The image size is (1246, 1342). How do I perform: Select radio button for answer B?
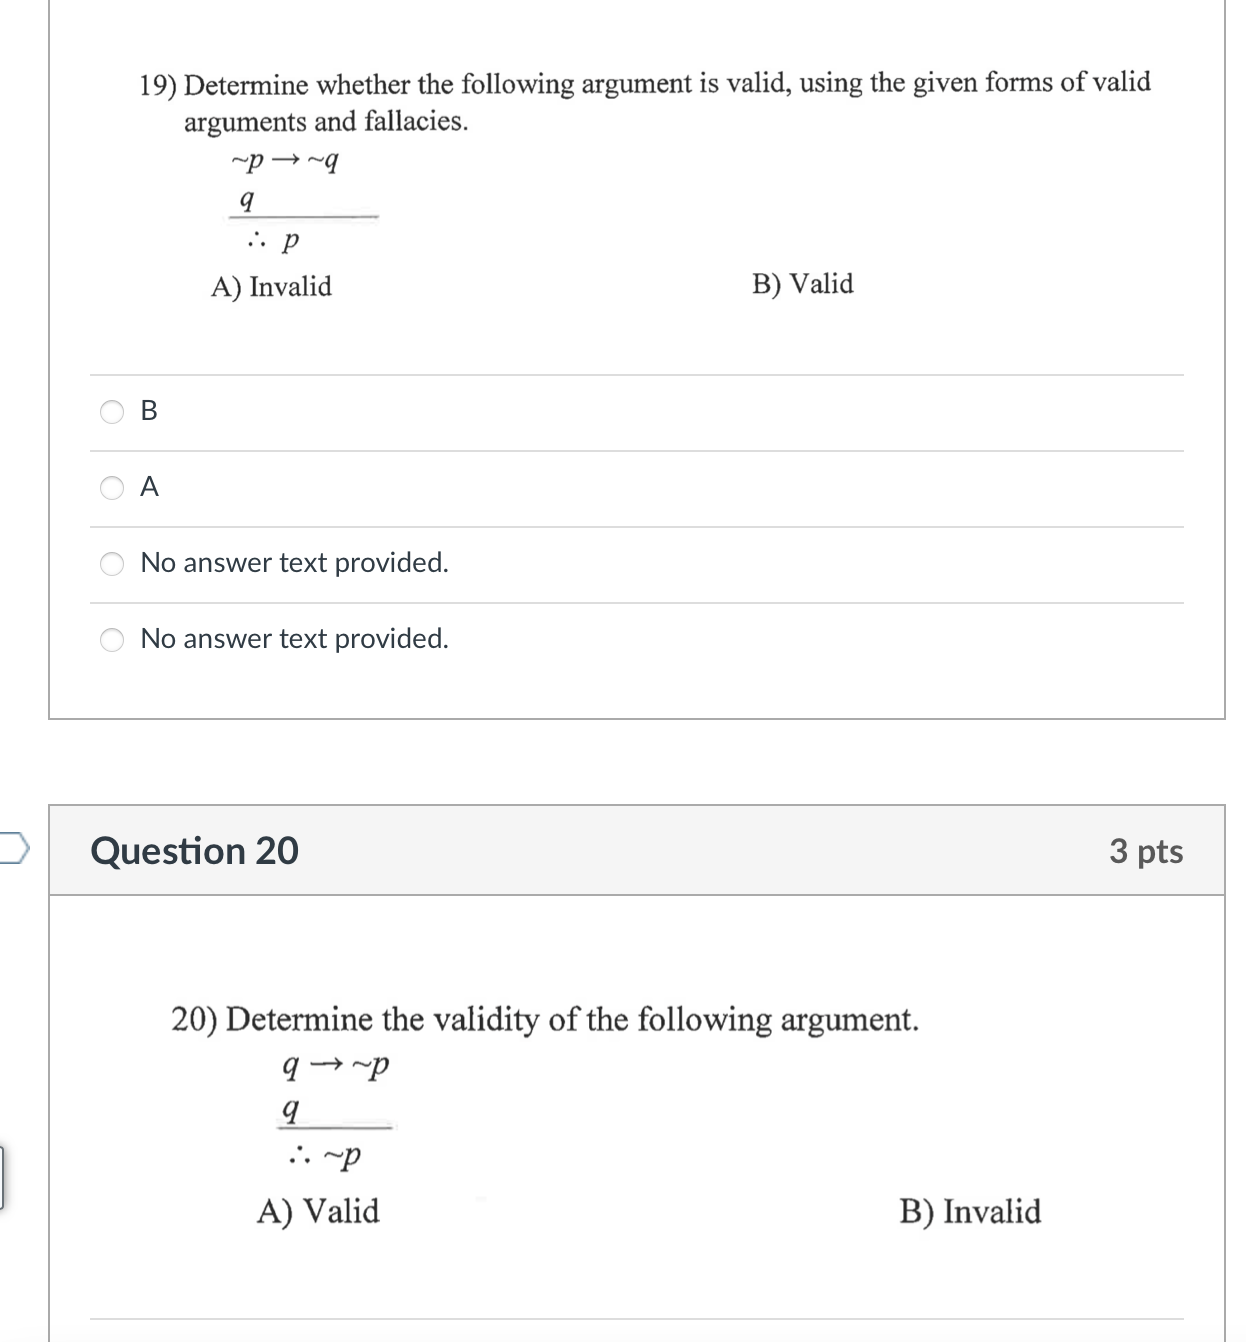pyautogui.click(x=110, y=411)
